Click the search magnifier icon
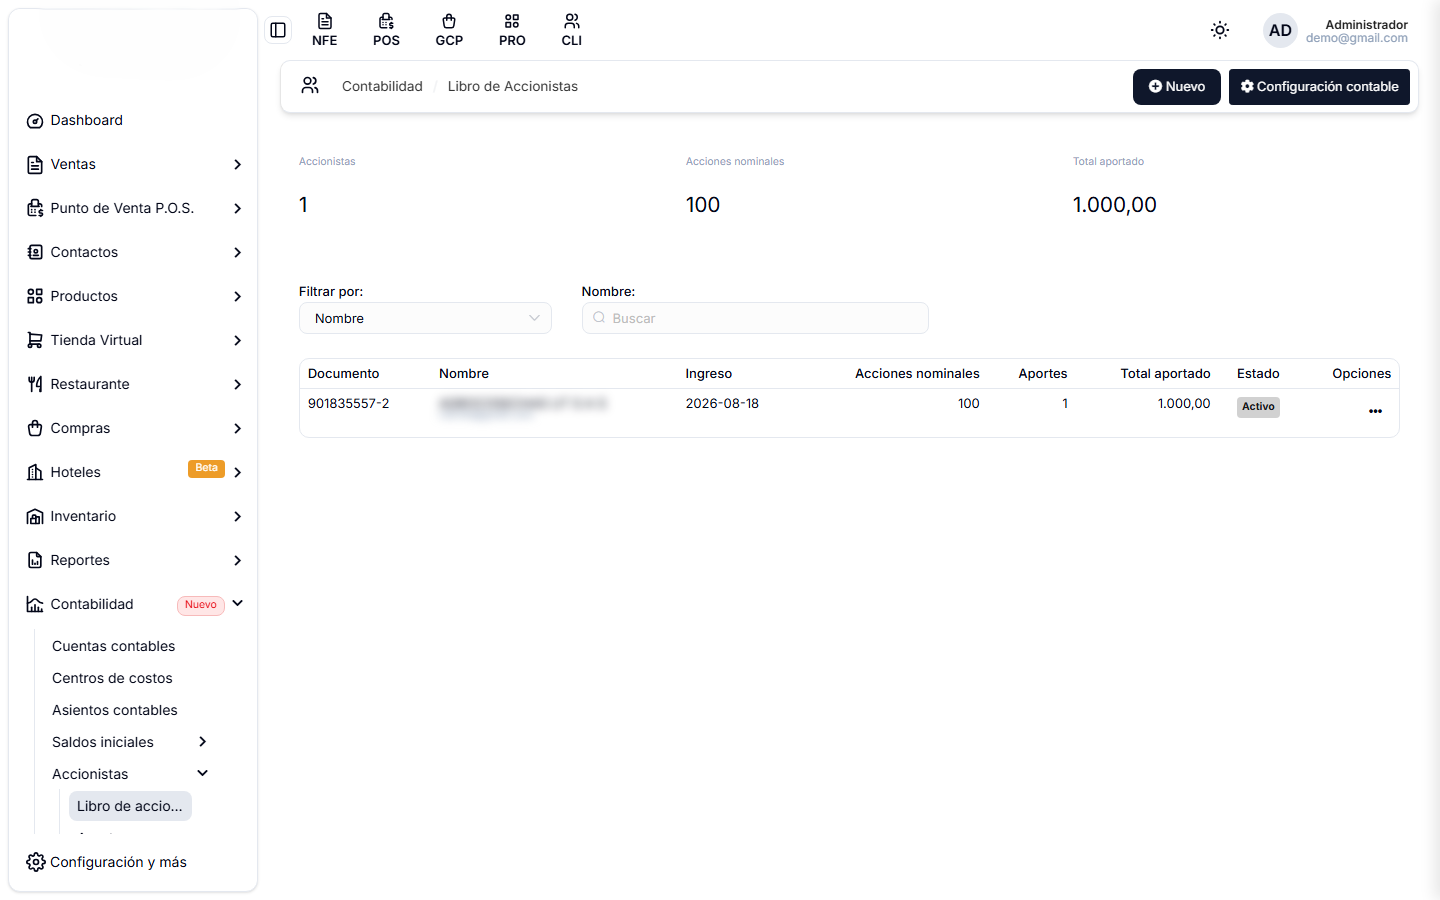This screenshot has width=1440, height=900. click(x=599, y=318)
